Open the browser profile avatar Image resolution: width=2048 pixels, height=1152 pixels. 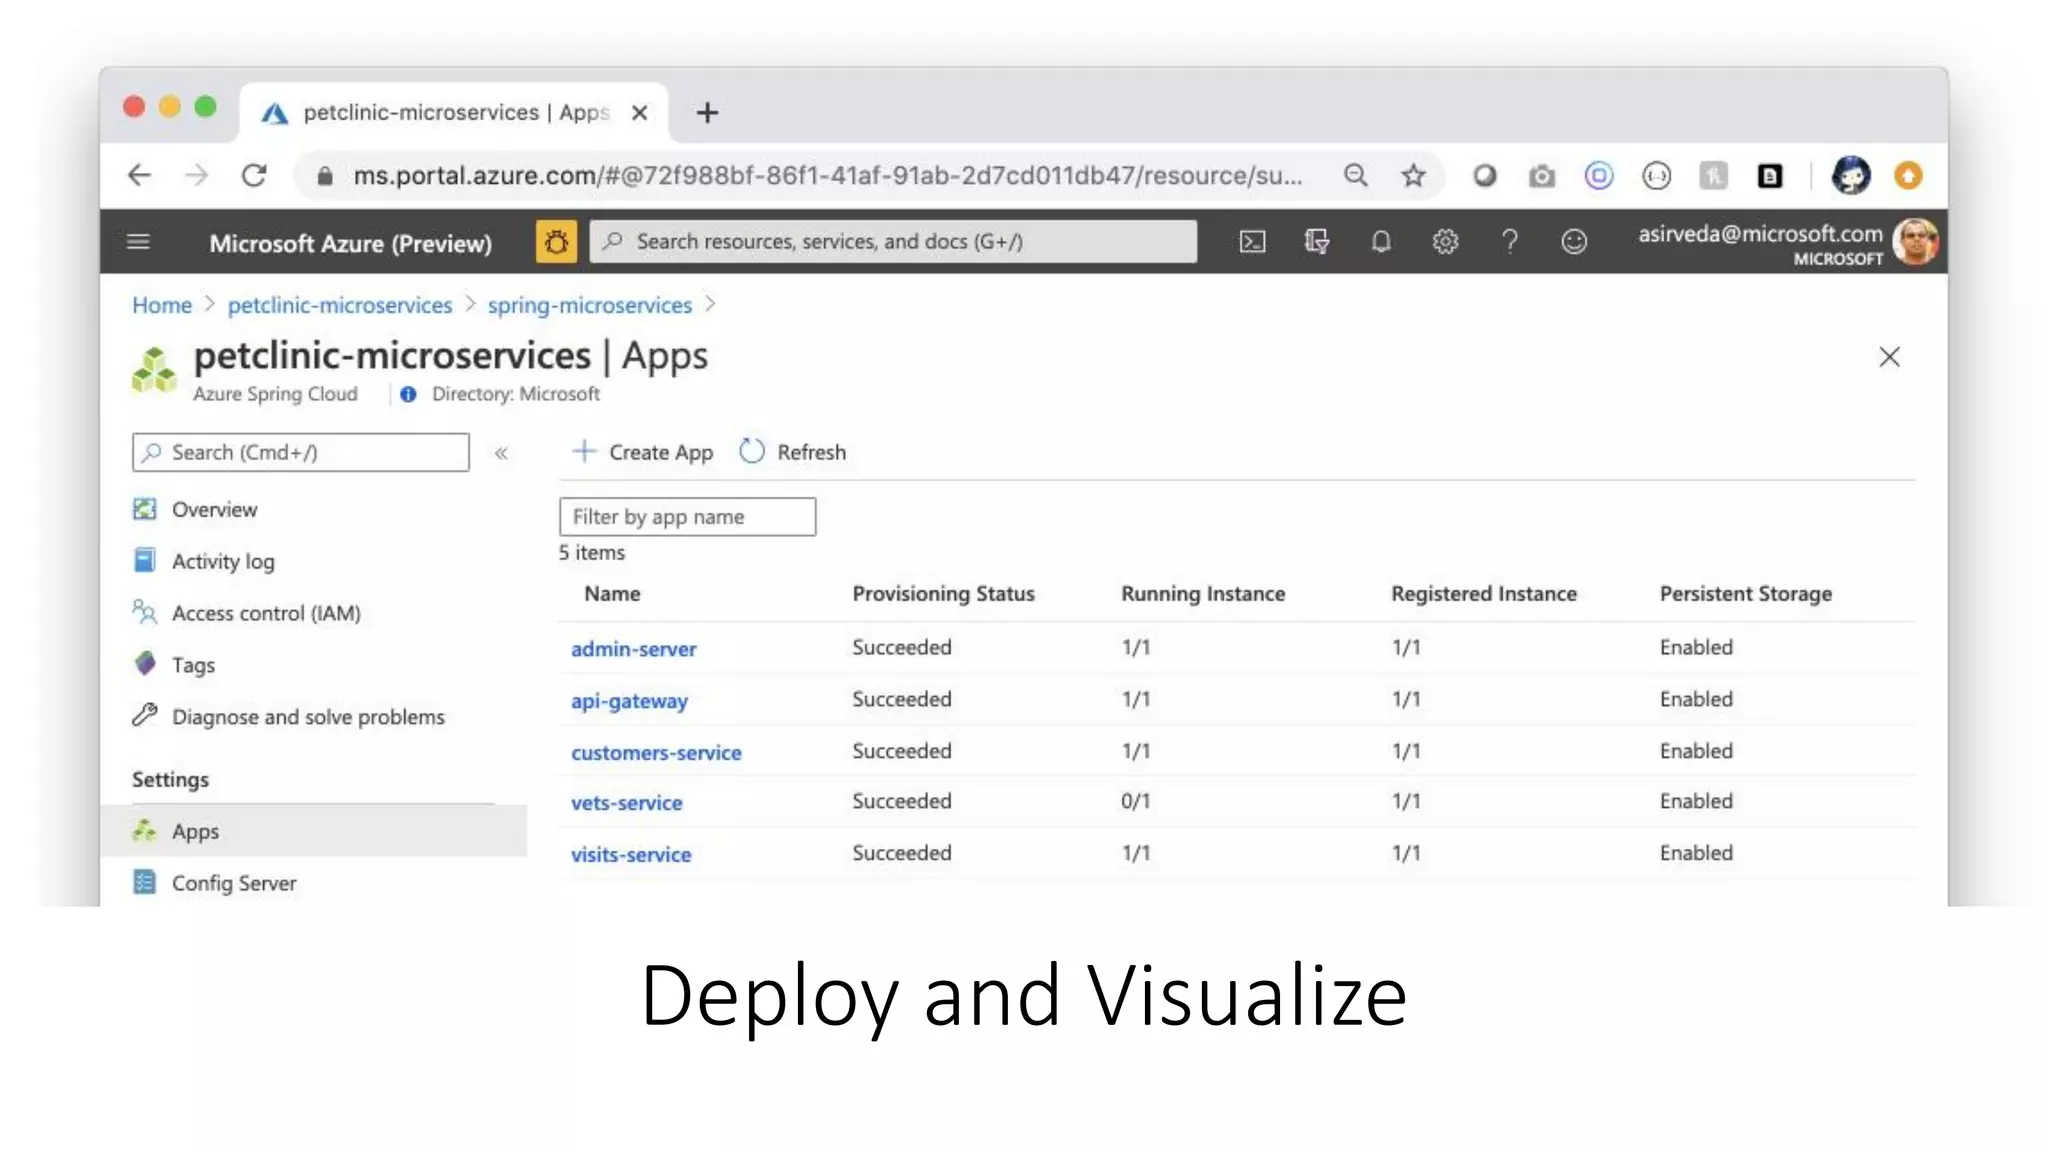[x=1851, y=176]
